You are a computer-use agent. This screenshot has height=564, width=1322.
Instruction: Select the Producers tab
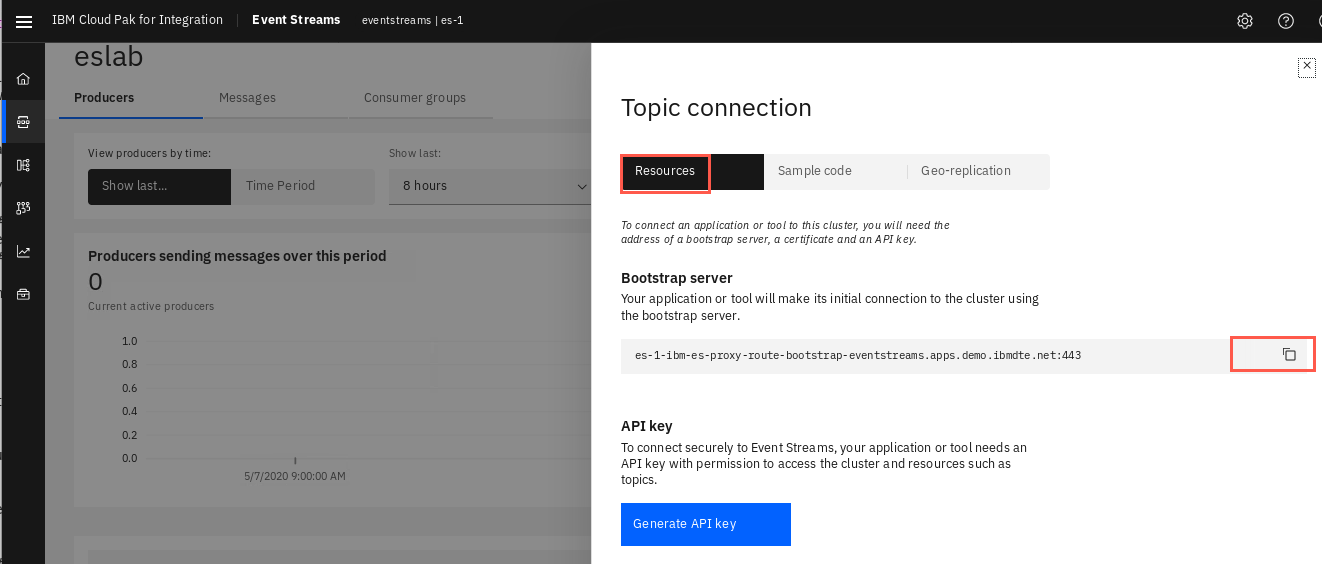[x=131, y=98]
